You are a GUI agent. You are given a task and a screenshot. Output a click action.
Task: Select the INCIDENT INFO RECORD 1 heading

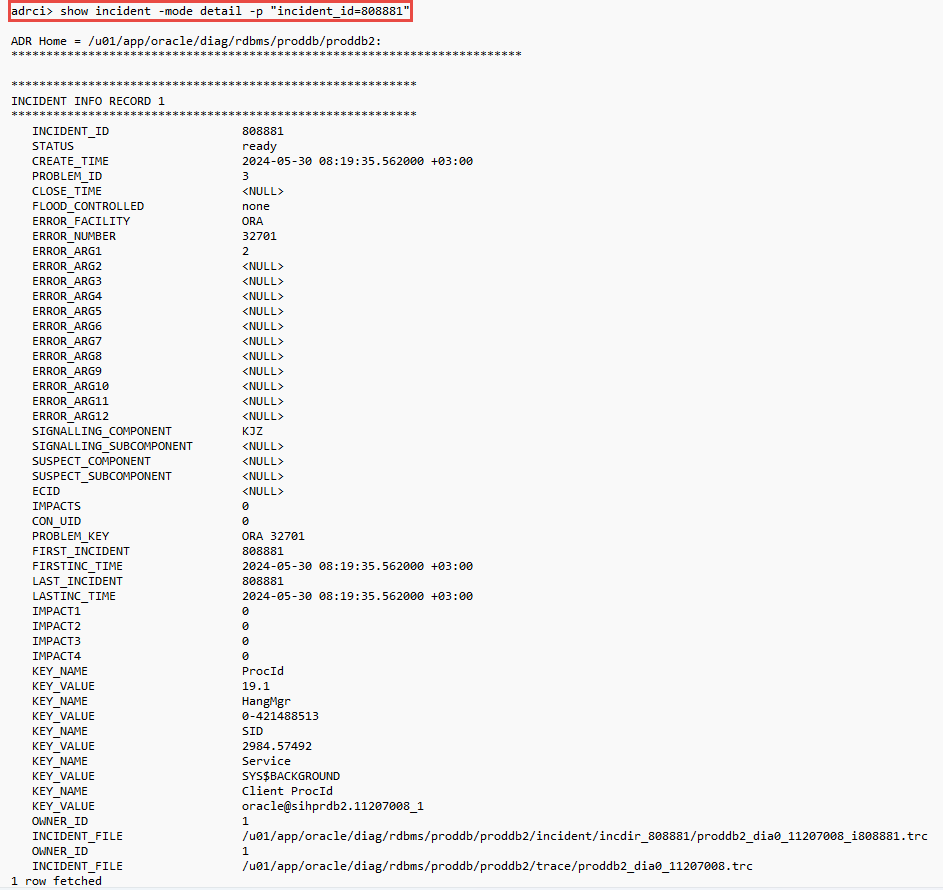[88, 101]
